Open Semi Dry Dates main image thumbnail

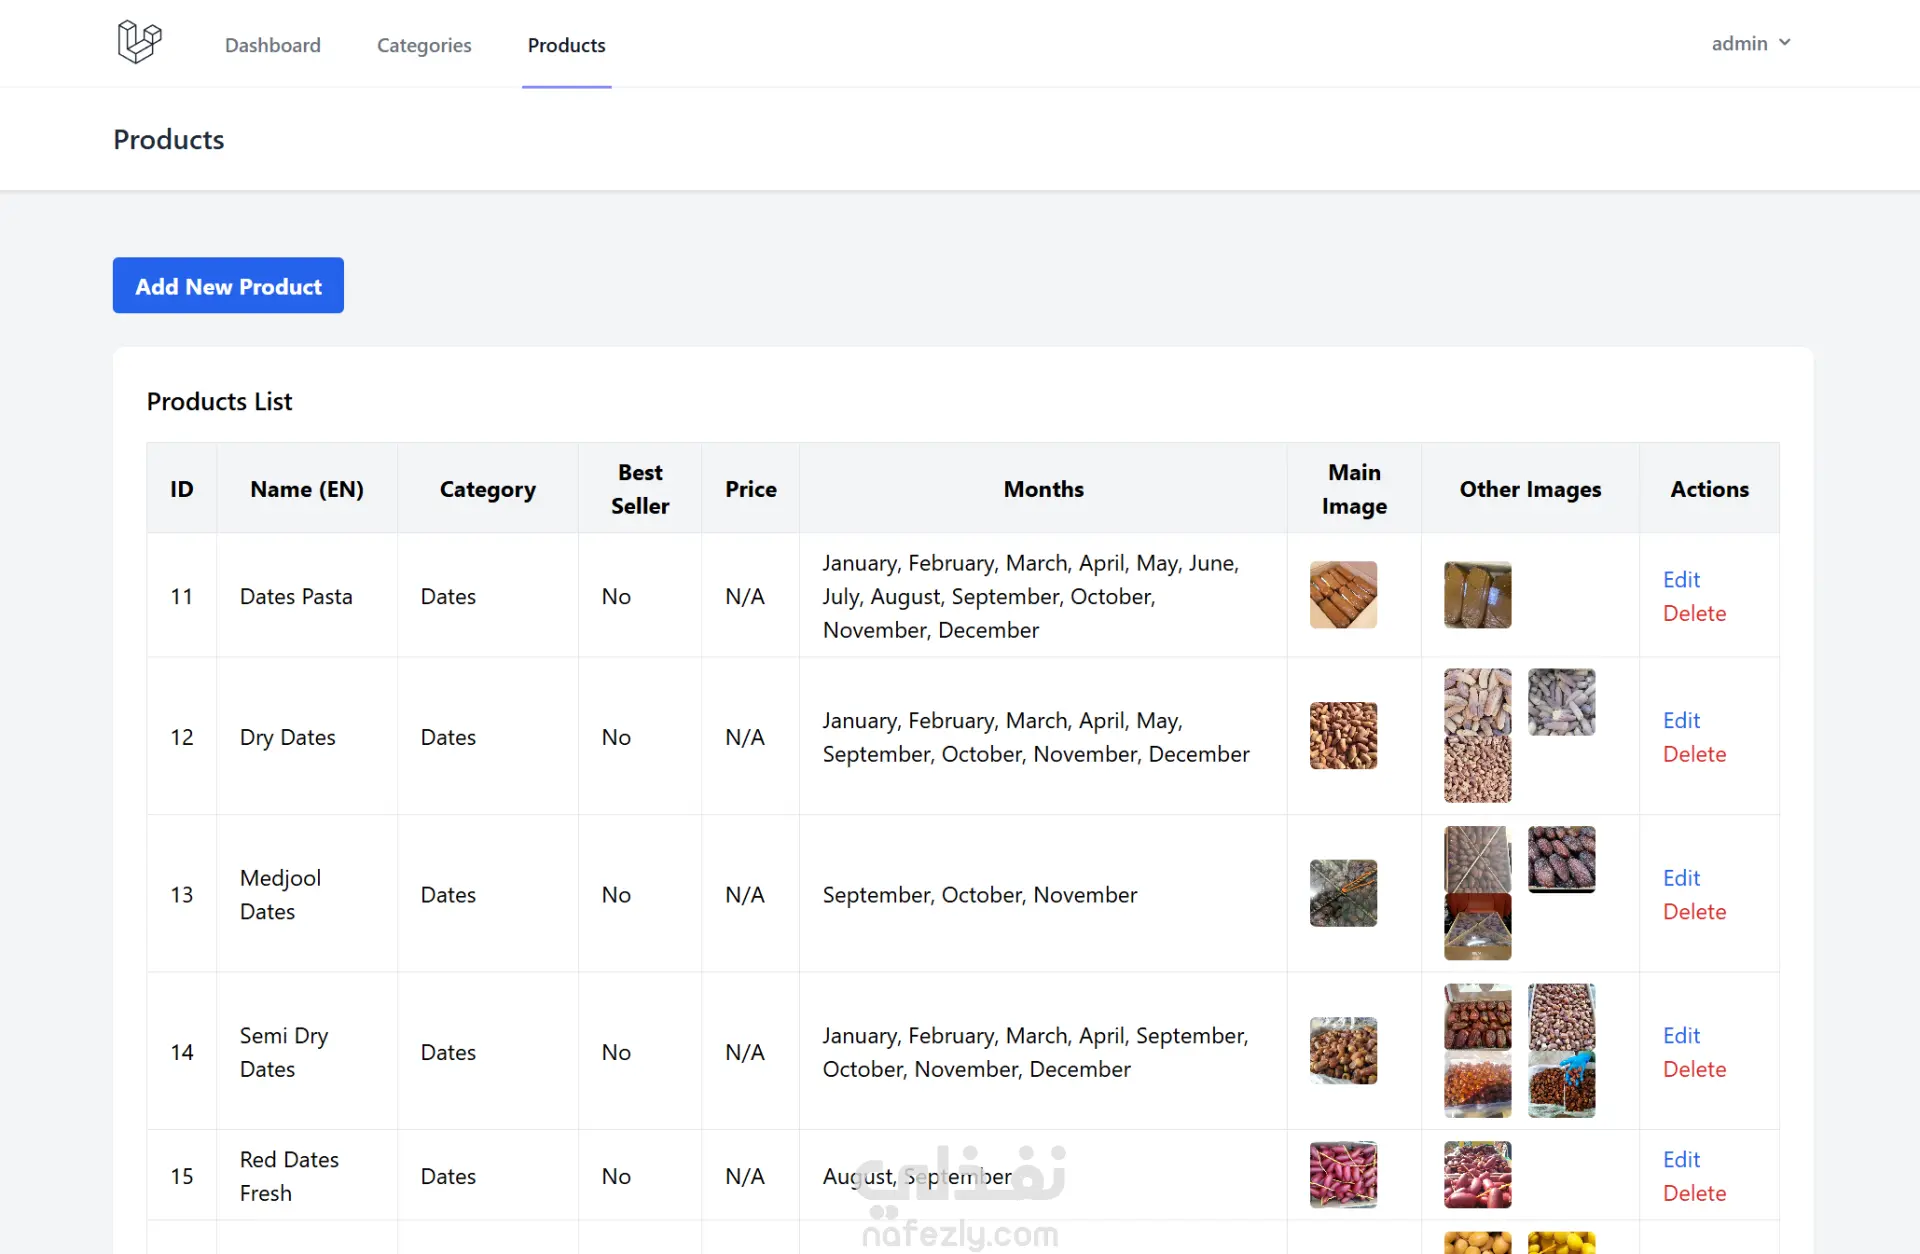pyautogui.click(x=1343, y=1051)
